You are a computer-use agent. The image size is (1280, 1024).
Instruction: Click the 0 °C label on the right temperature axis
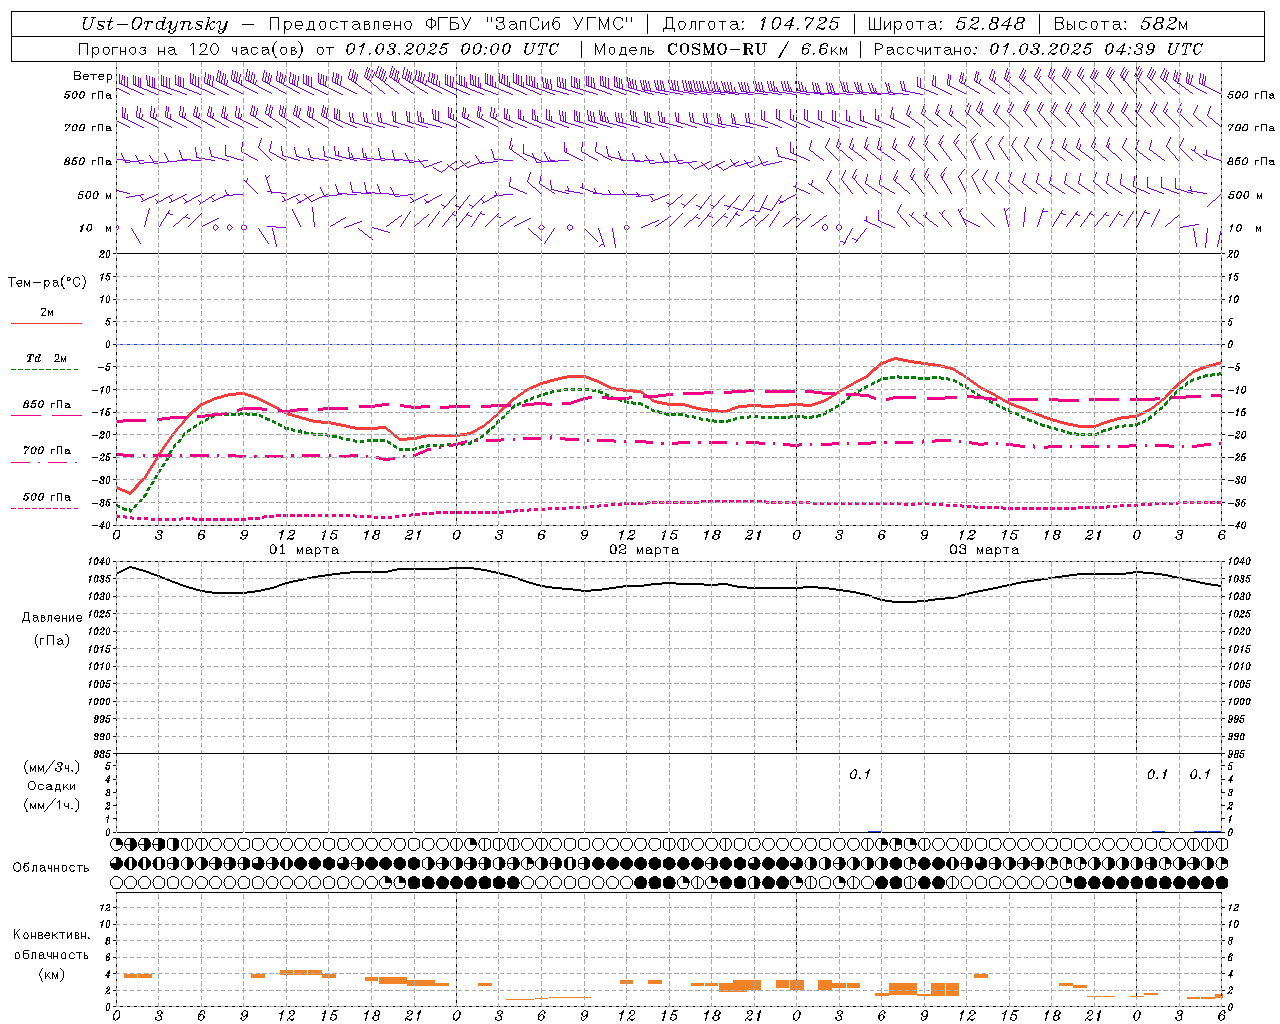pyautogui.click(x=1231, y=345)
